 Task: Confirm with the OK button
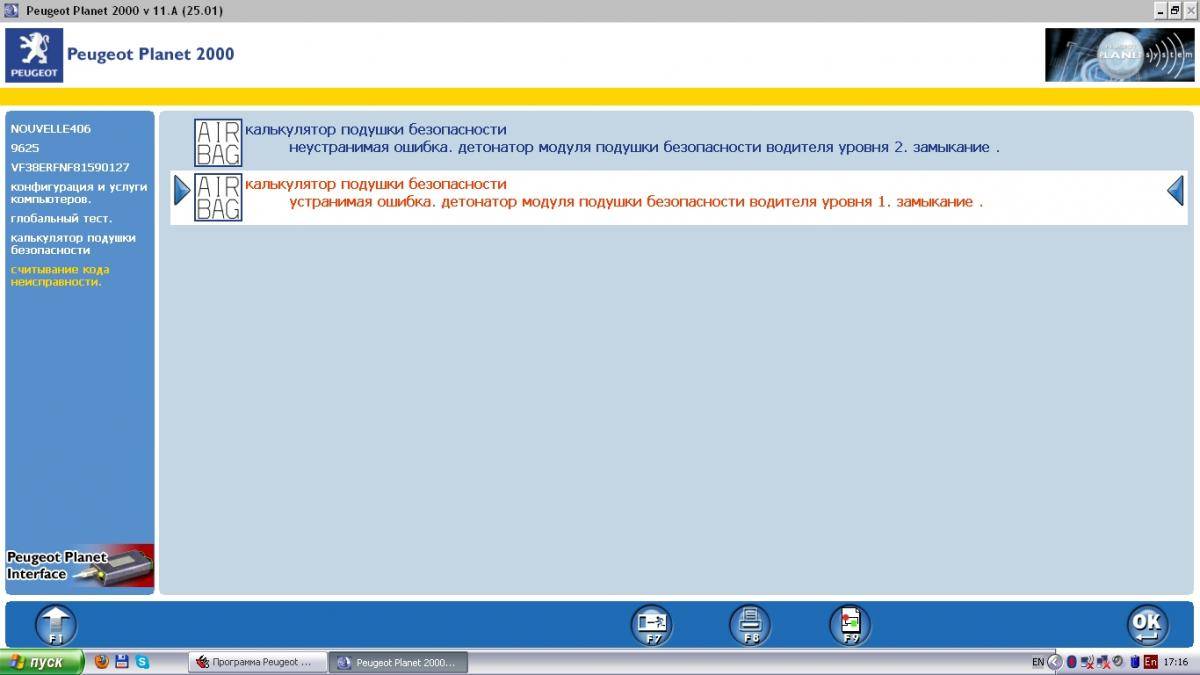tap(1146, 625)
